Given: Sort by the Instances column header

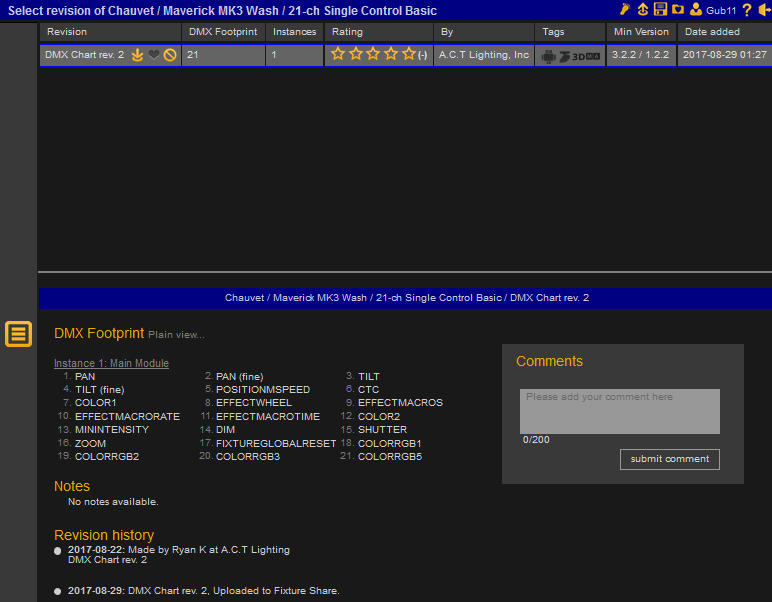Looking at the screenshot, I should [294, 32].
